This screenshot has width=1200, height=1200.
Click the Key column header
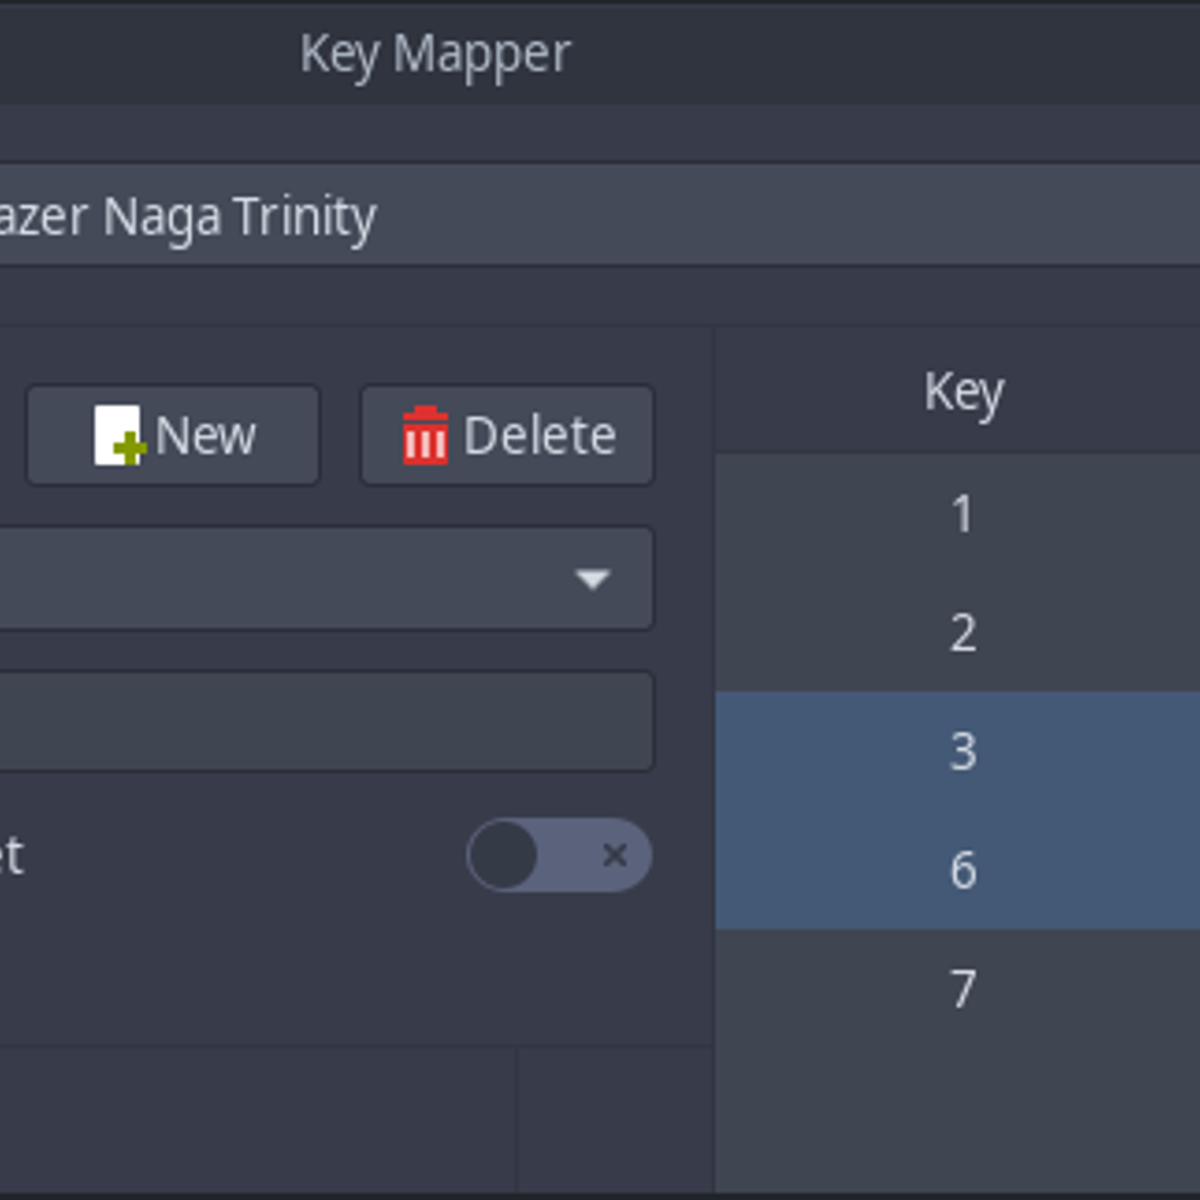coord(963,391)
